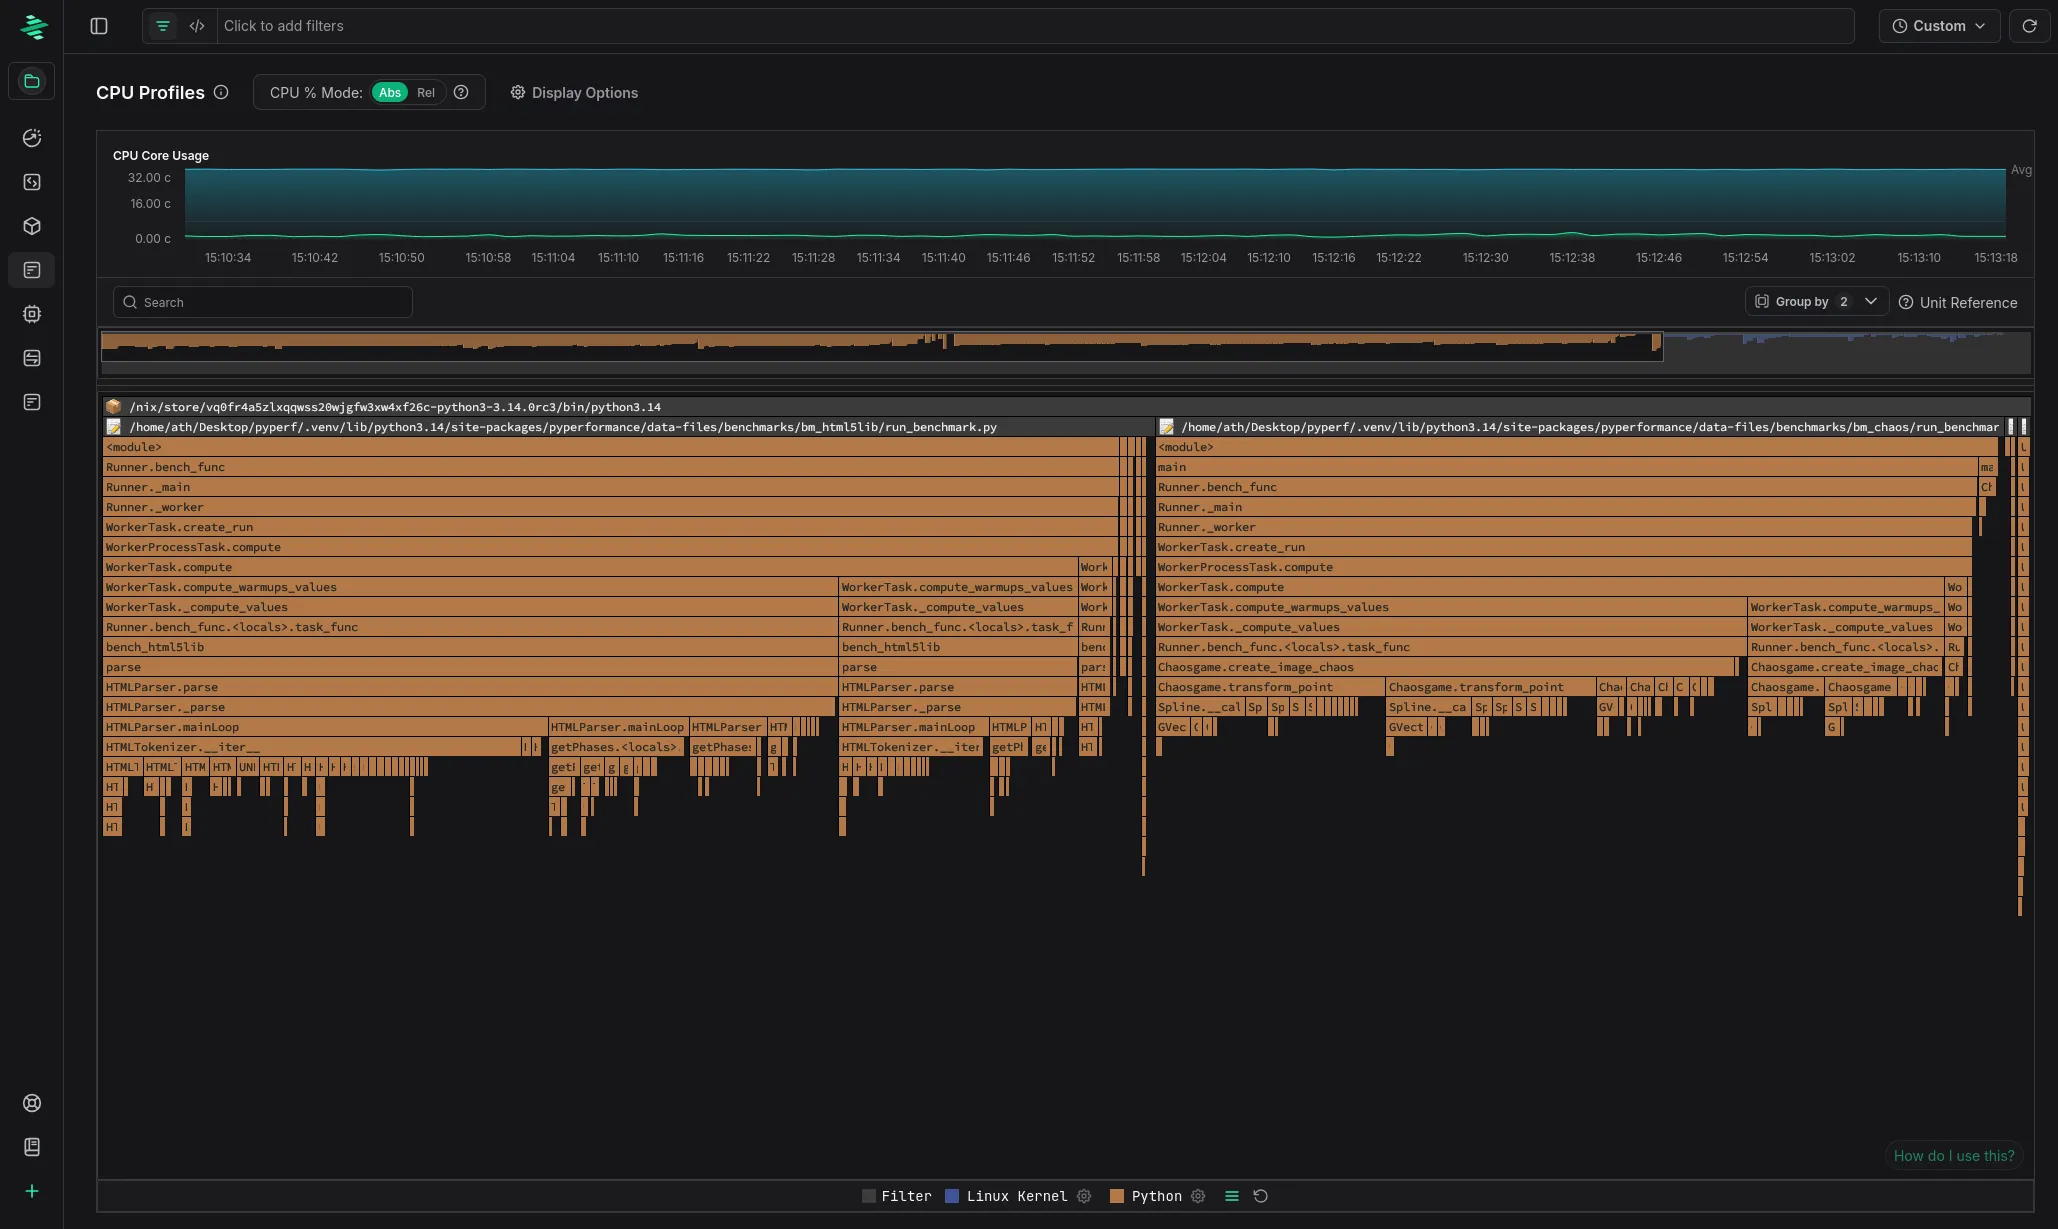Viewport: 2058px width, 1229px height.
Task: Open the debug/CPU icon in the sidebar
Action: point(32,314)
